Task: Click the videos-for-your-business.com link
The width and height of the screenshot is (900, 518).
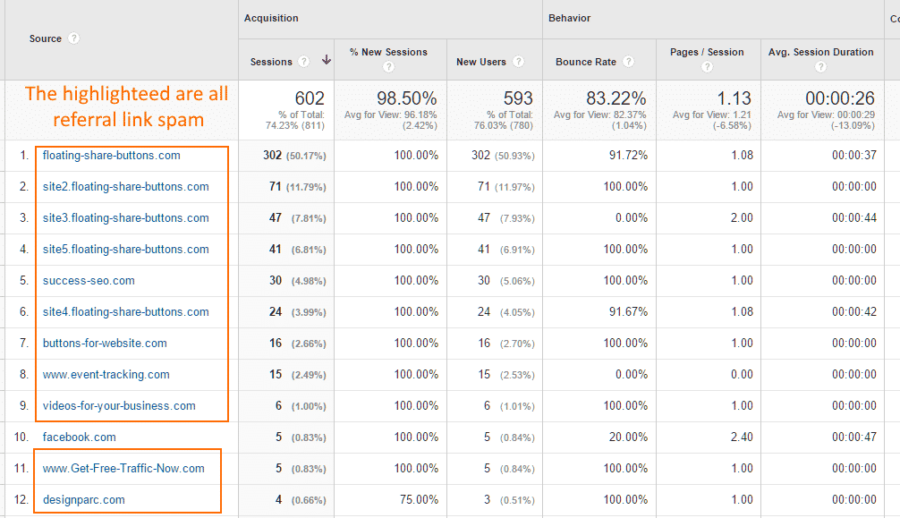Action: [x=119, y=405]
